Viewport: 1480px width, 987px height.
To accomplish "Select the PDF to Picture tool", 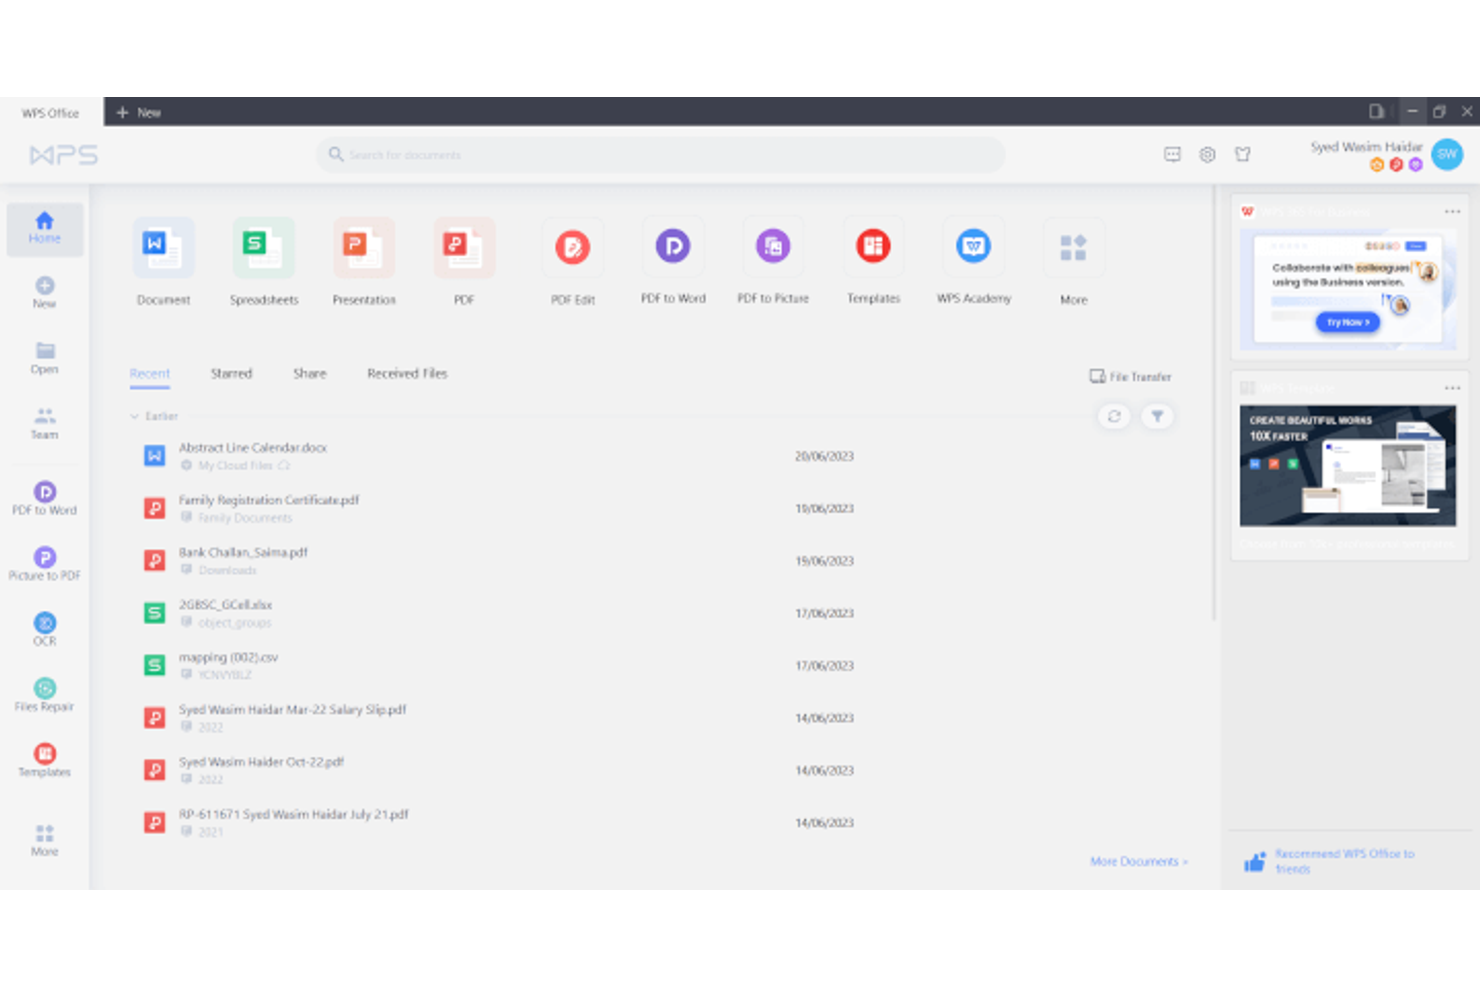I will 772,247.
